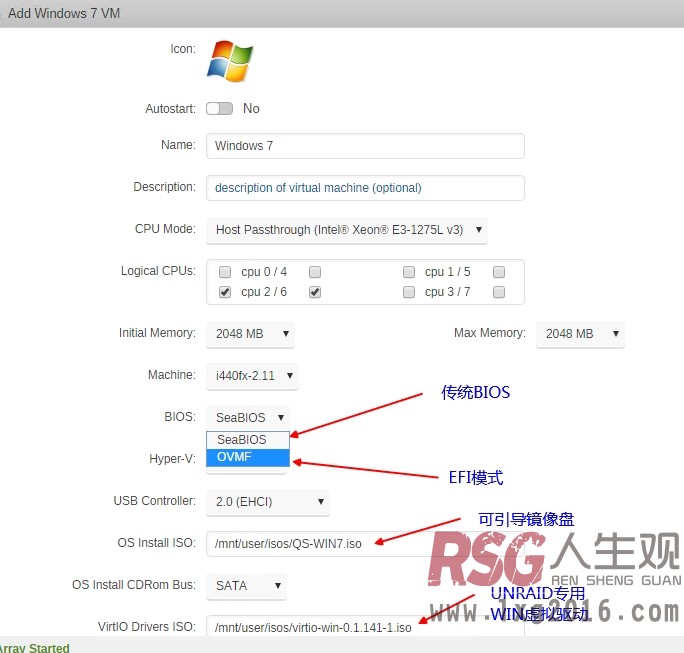
Task: Open the Machine i440fx-2.11 dropdown
Action: point(252,376)
